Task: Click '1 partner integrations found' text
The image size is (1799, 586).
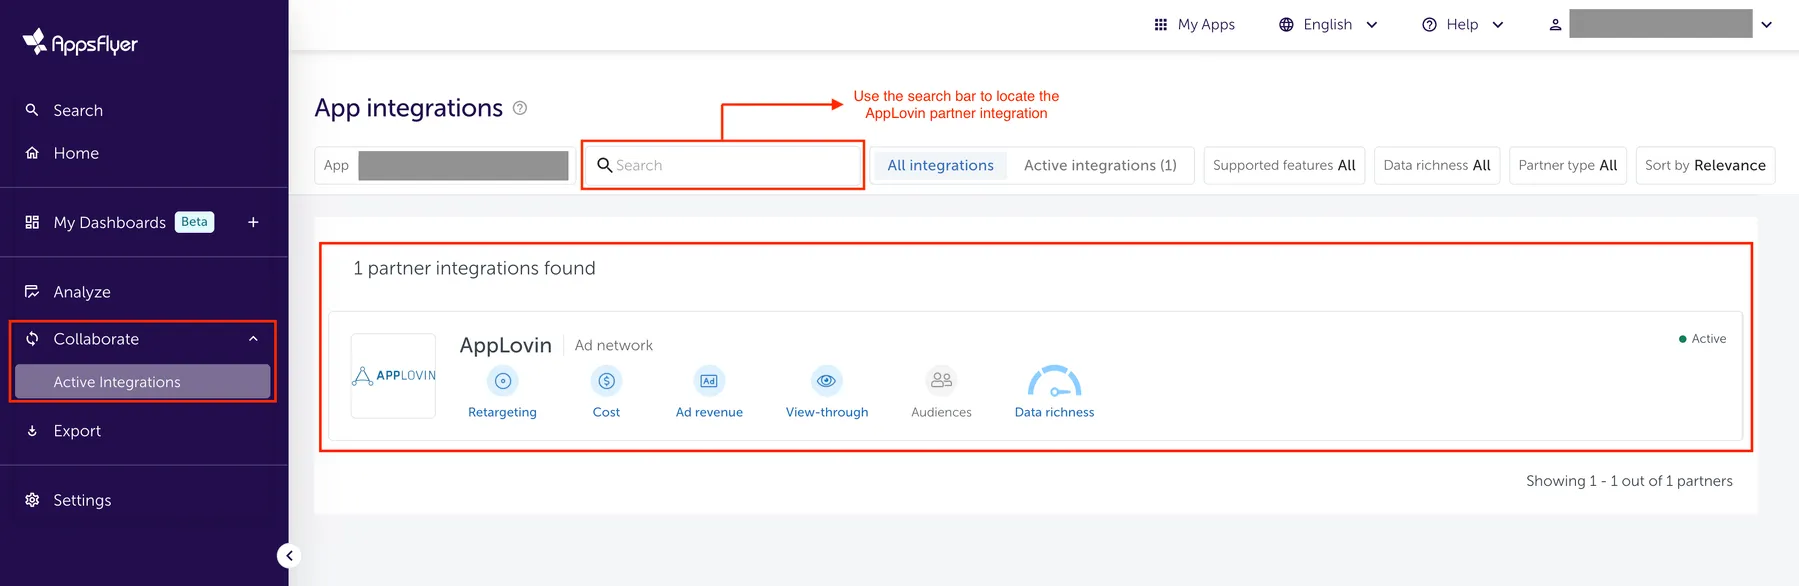Action: [474, 268]
